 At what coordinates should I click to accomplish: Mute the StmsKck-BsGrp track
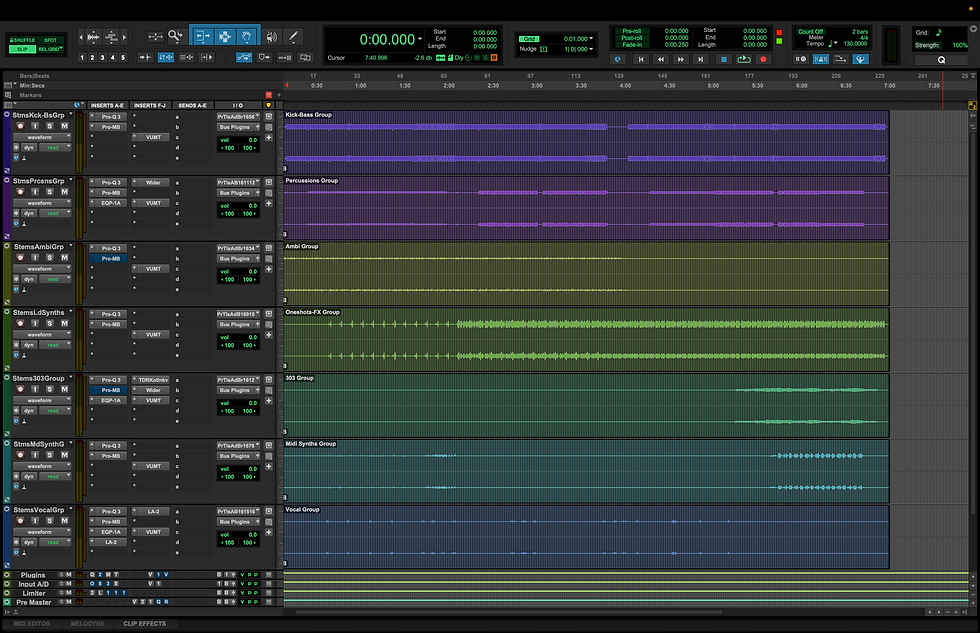pyautogui.click(x=64, y=126)
